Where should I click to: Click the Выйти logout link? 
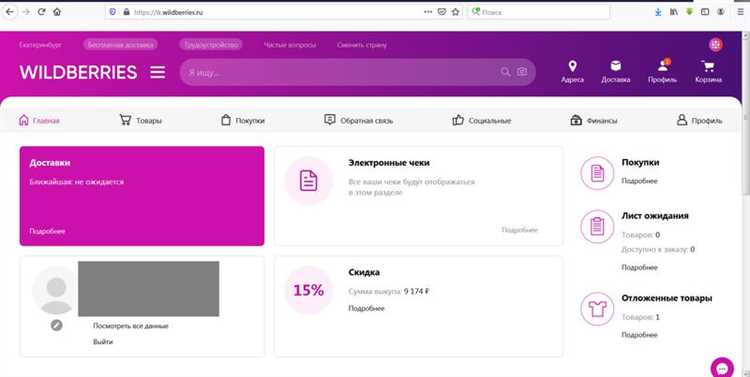(103, 342)
